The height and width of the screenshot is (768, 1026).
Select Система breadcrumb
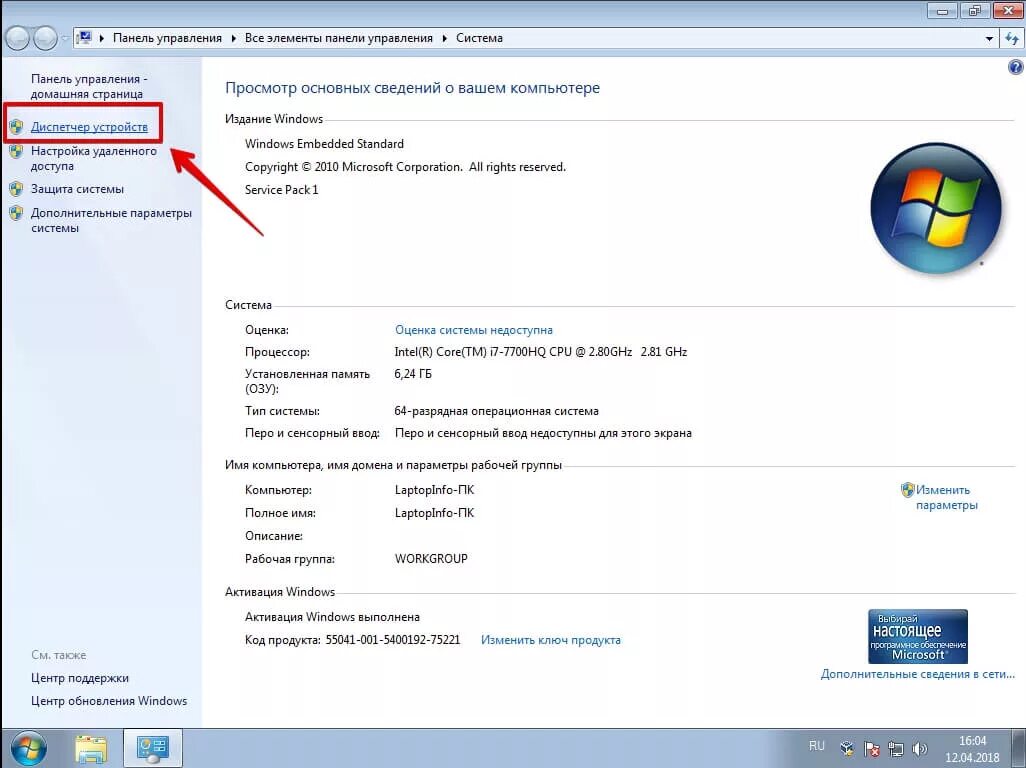pyautogui.click(x=480, y=38)
